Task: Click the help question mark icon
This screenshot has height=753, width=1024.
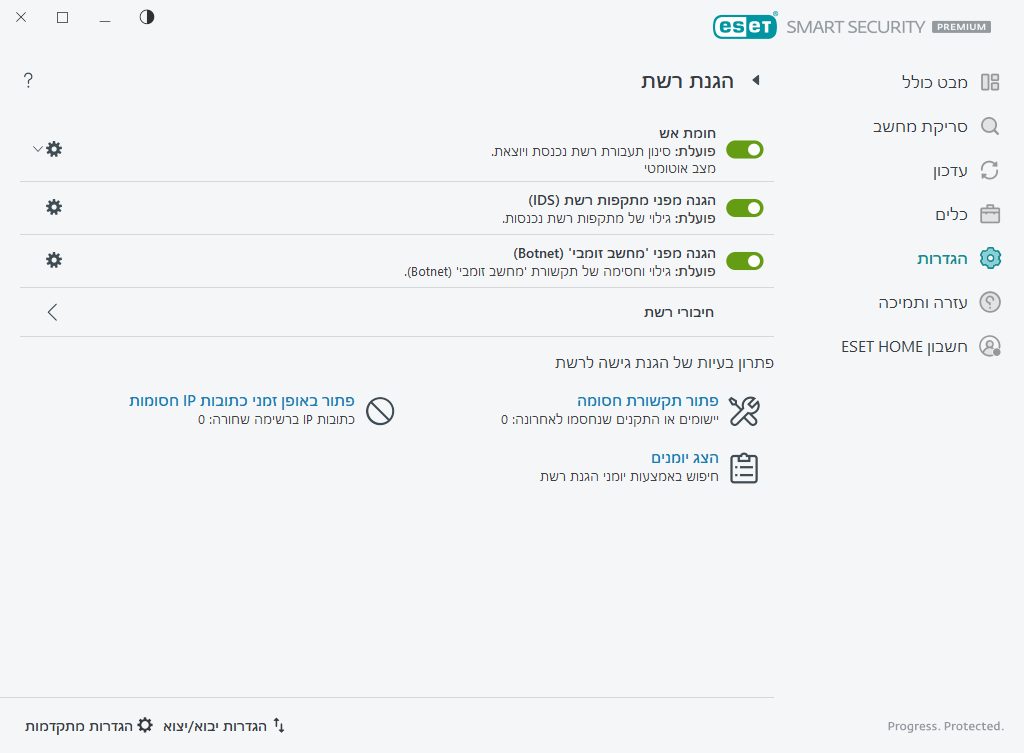Action: 28,81
